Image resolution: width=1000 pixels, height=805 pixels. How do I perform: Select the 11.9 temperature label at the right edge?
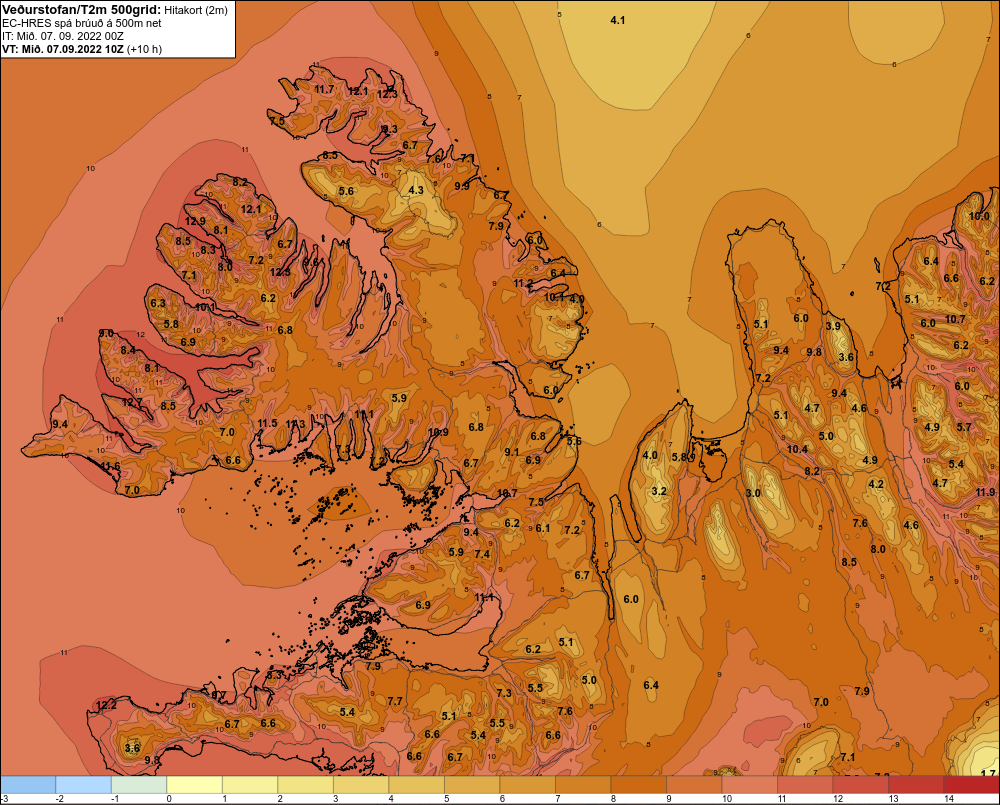(985, 492)
